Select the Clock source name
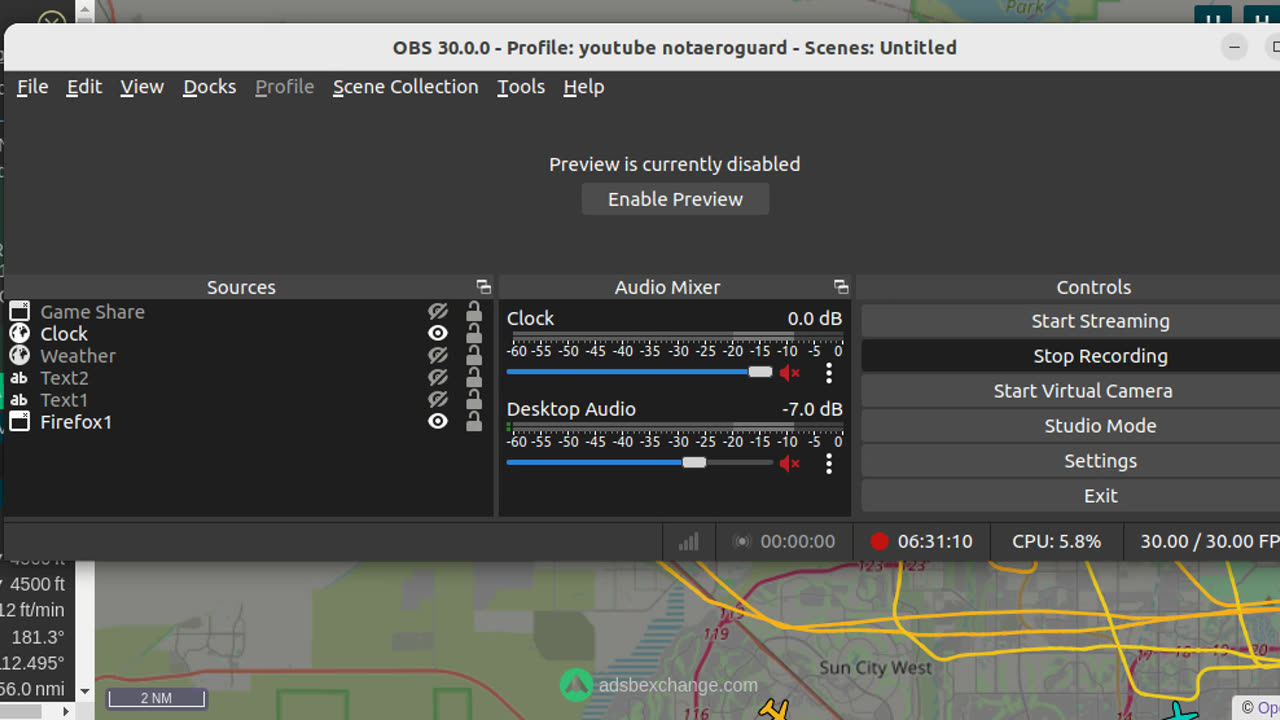Screen dimensions: 1280x720 pyautogui.click(x=64, y=334)
